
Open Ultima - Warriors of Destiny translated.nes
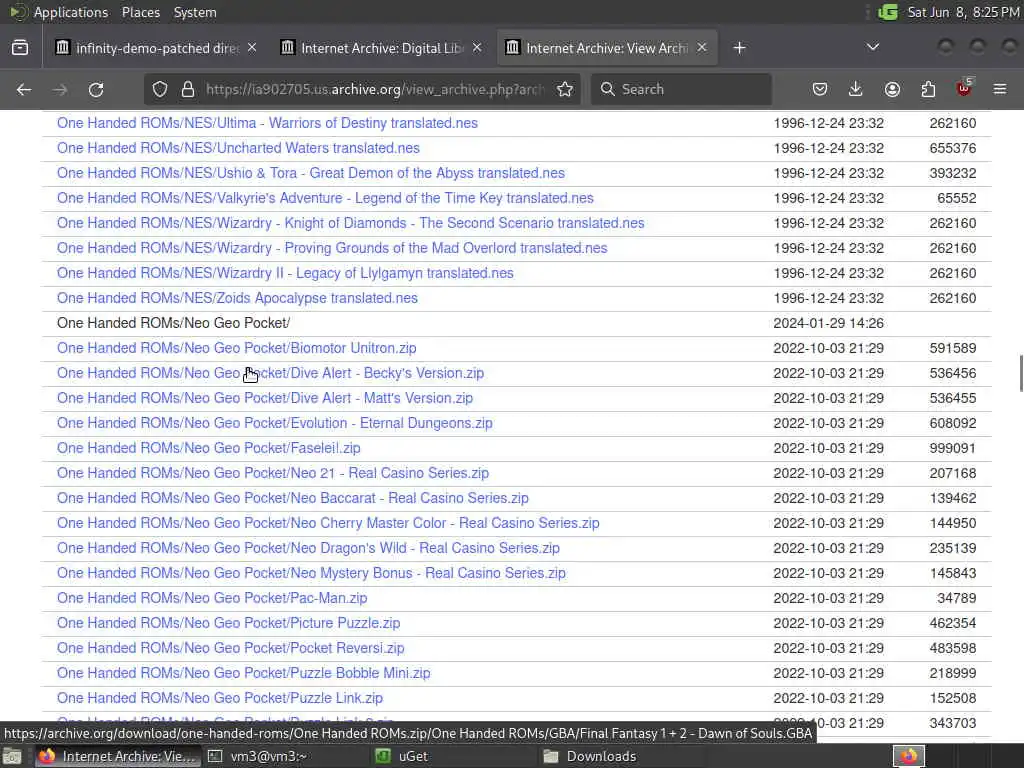click(267, 123)
